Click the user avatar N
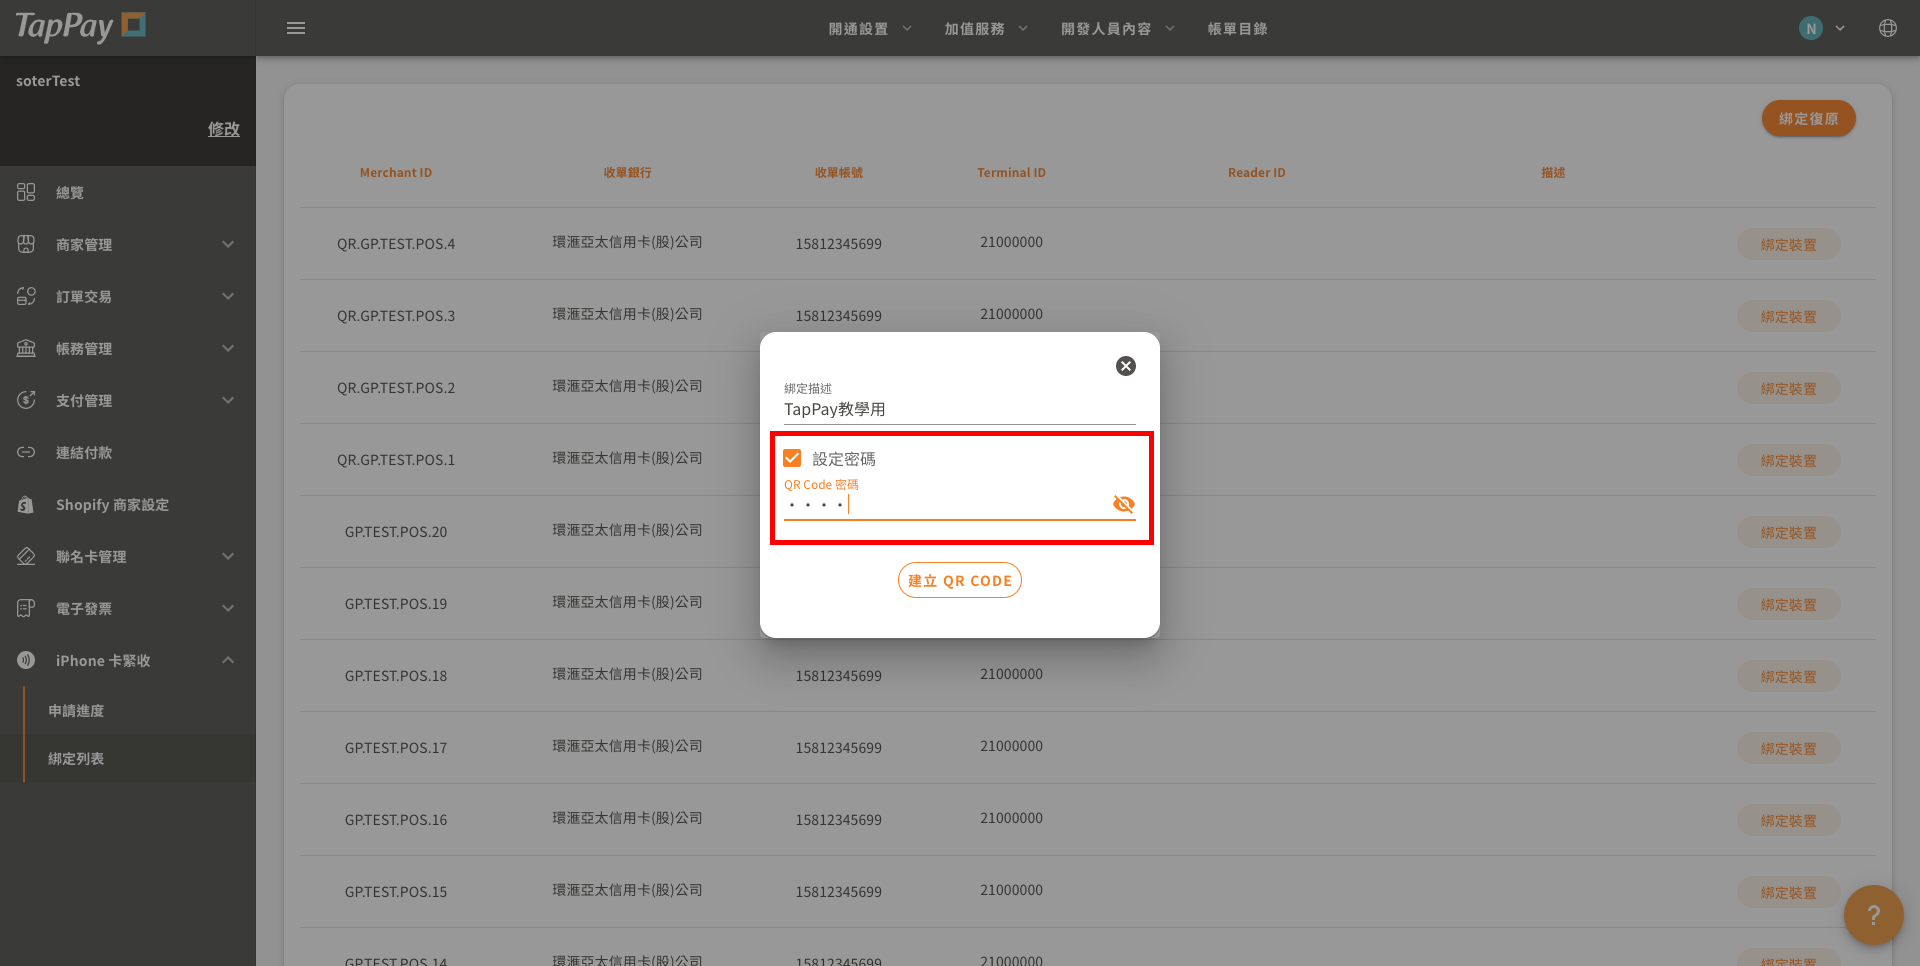1920x966 pixels. tap(1811, 28)
